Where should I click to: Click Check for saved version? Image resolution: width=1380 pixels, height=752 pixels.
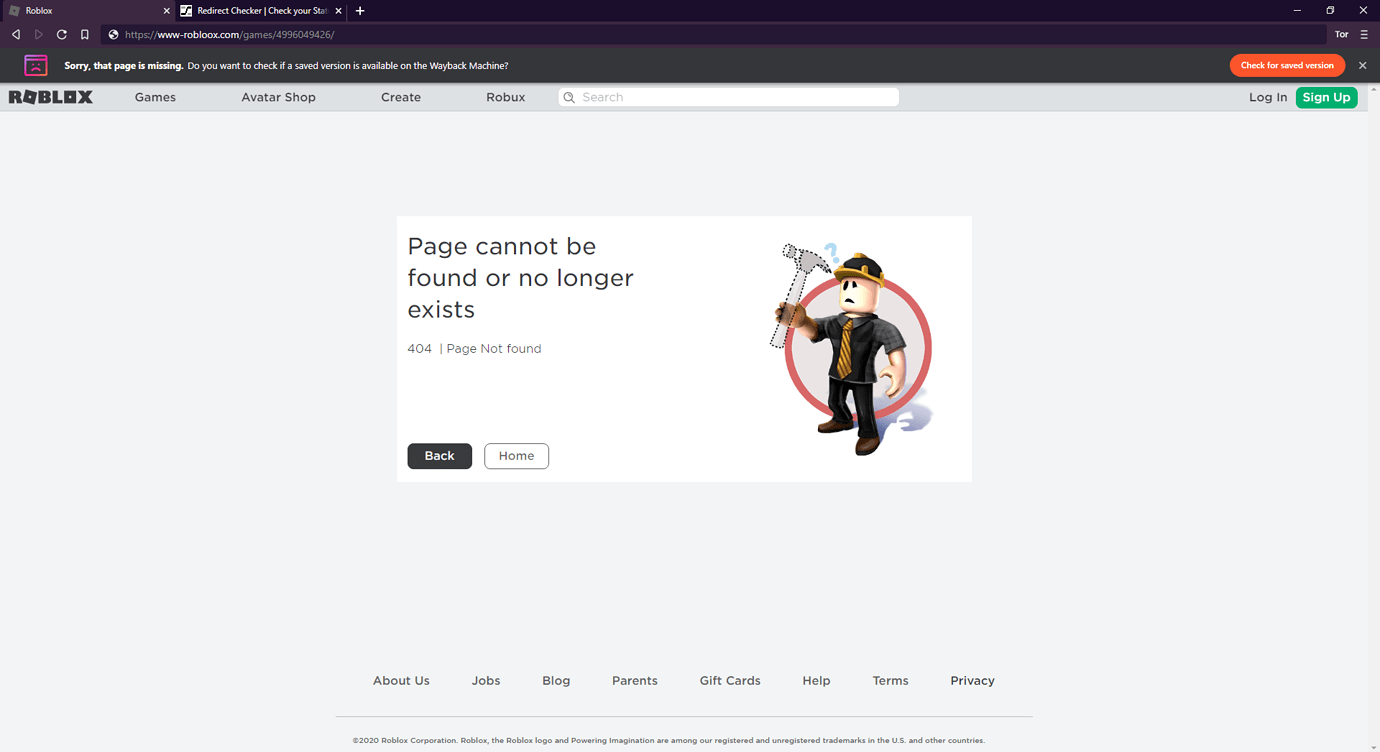click(1287, 64)
